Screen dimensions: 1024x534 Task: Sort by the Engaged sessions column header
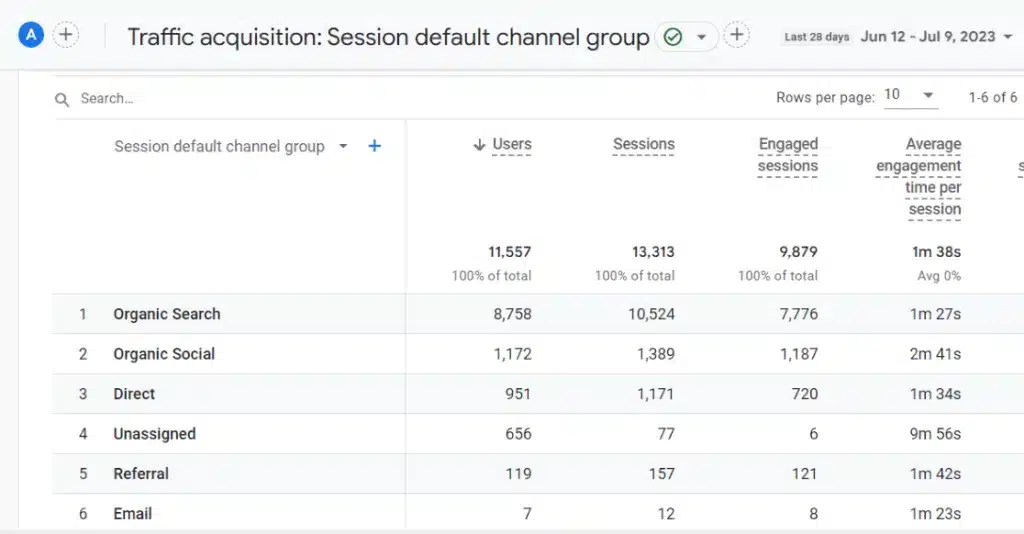point(788,155)
